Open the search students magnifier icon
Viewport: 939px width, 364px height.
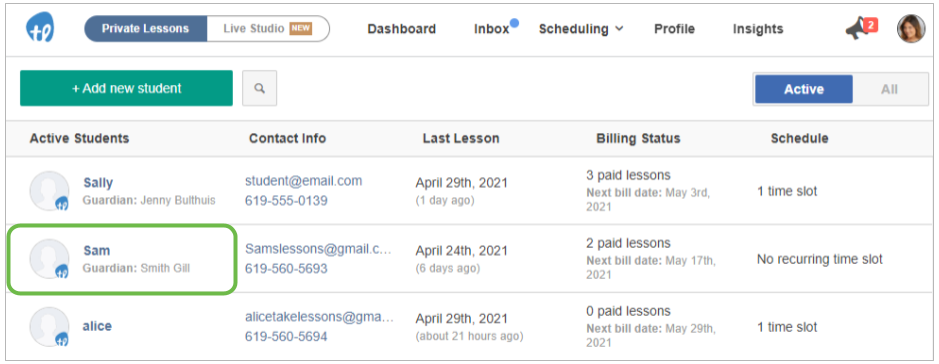259,88
